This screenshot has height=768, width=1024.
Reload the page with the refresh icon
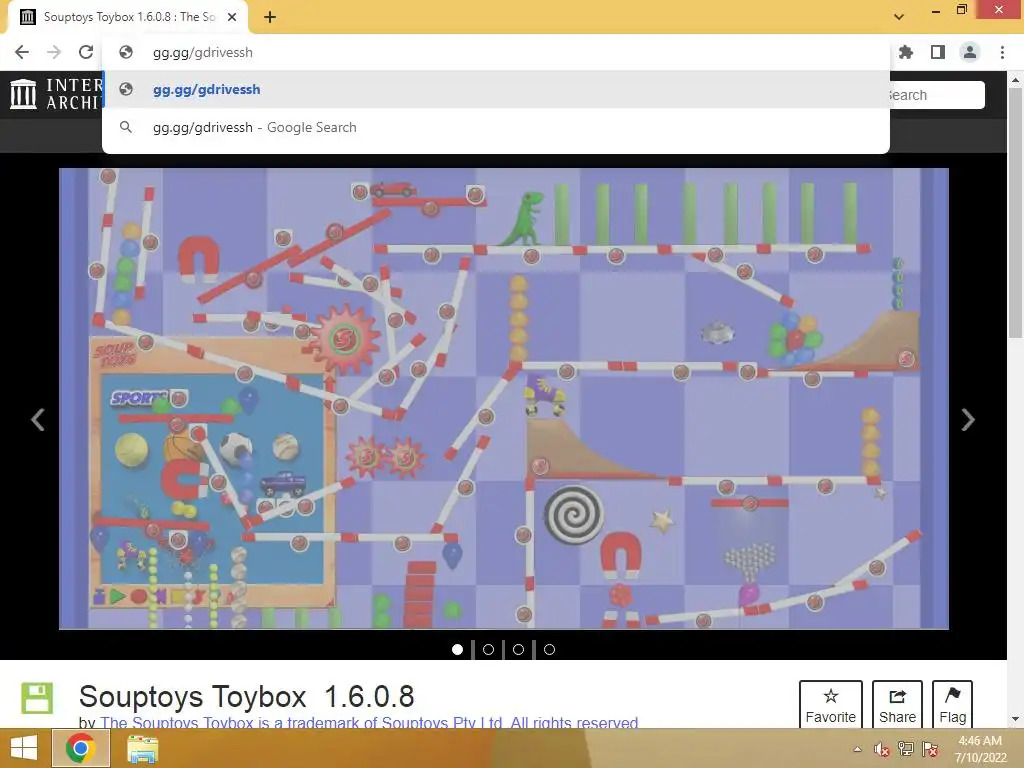[86, 52]
